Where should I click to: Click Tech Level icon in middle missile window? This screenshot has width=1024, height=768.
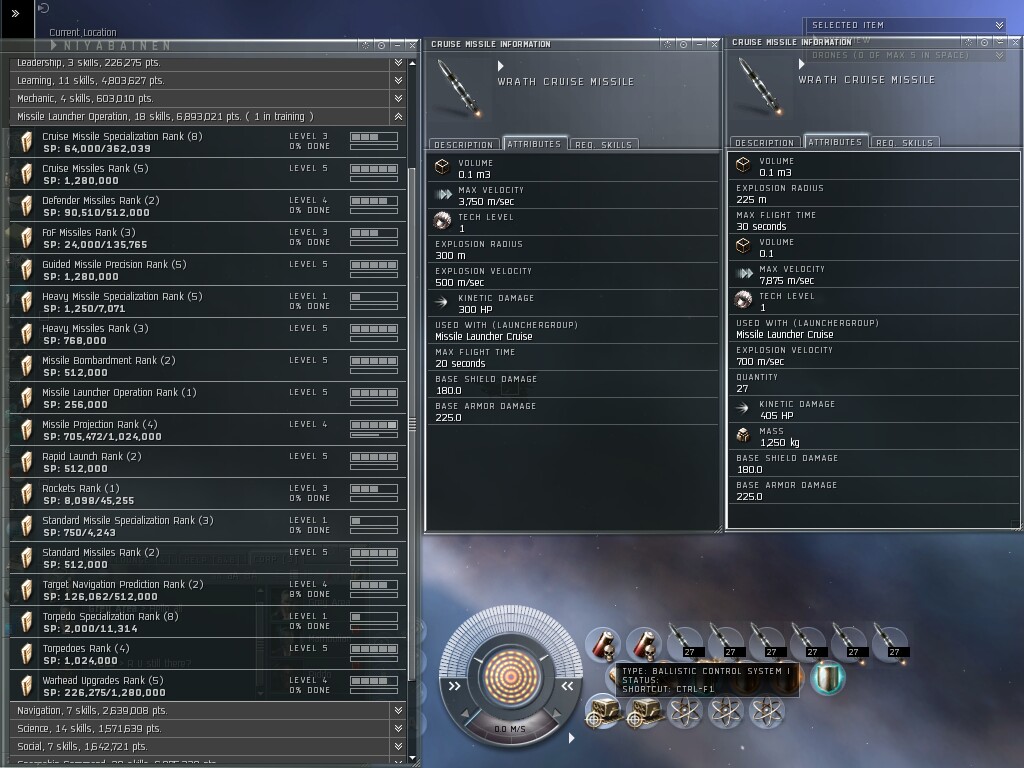[x=442, y=221]
